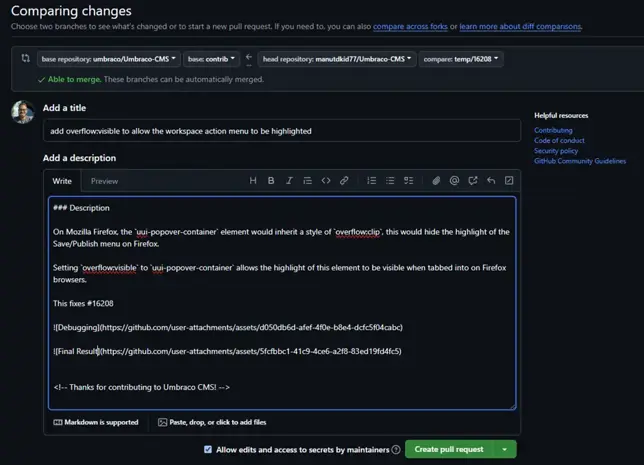The image size is (644, 465).
Task: Click the Heading formatting icon
Action: (253, 181)
